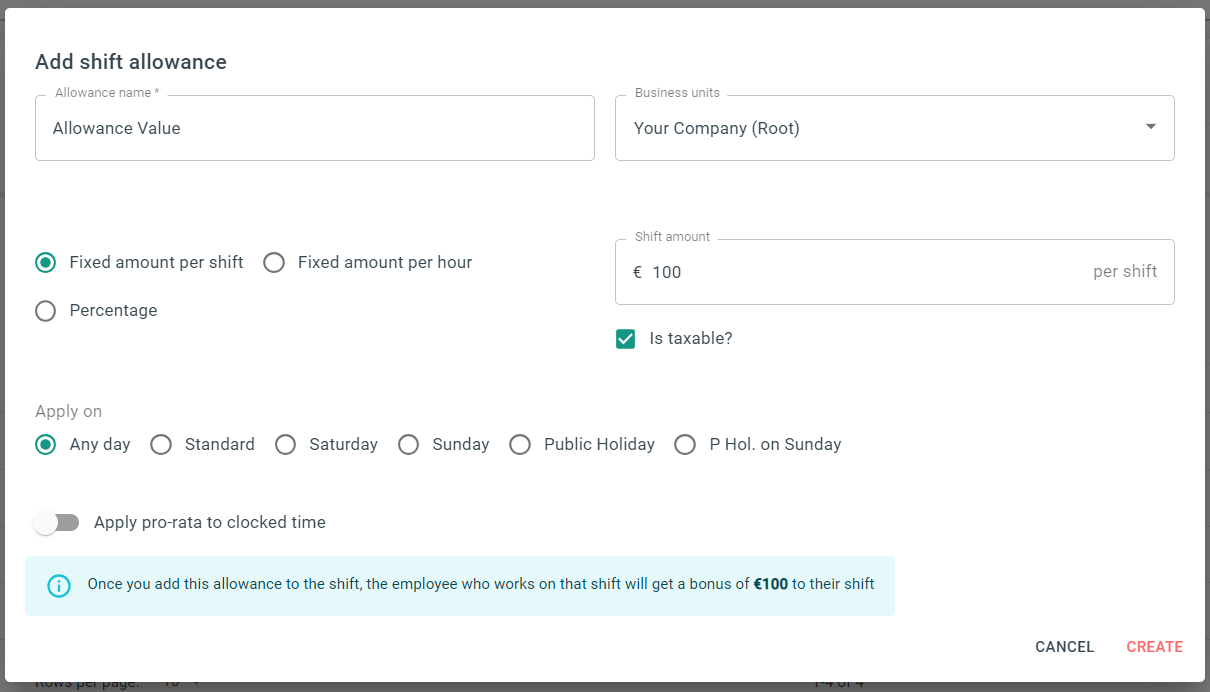Apply allowance on Saturday

(285, 444)
